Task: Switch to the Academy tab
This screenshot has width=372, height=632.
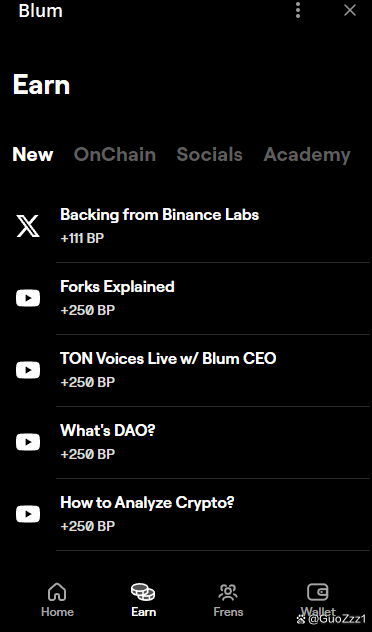Action: pyautogui.click(x=307, y=155)
